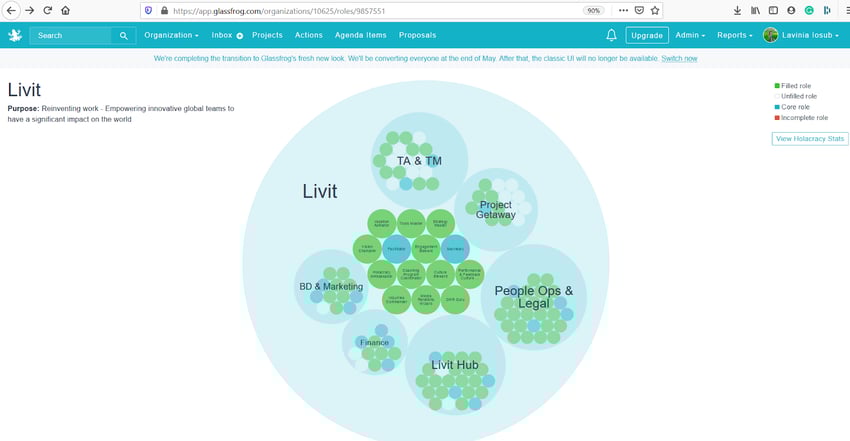This screenshot has height=441, width=850.
Task: Toggle the Firefox sidebar icon
Action: coord(774,10)
